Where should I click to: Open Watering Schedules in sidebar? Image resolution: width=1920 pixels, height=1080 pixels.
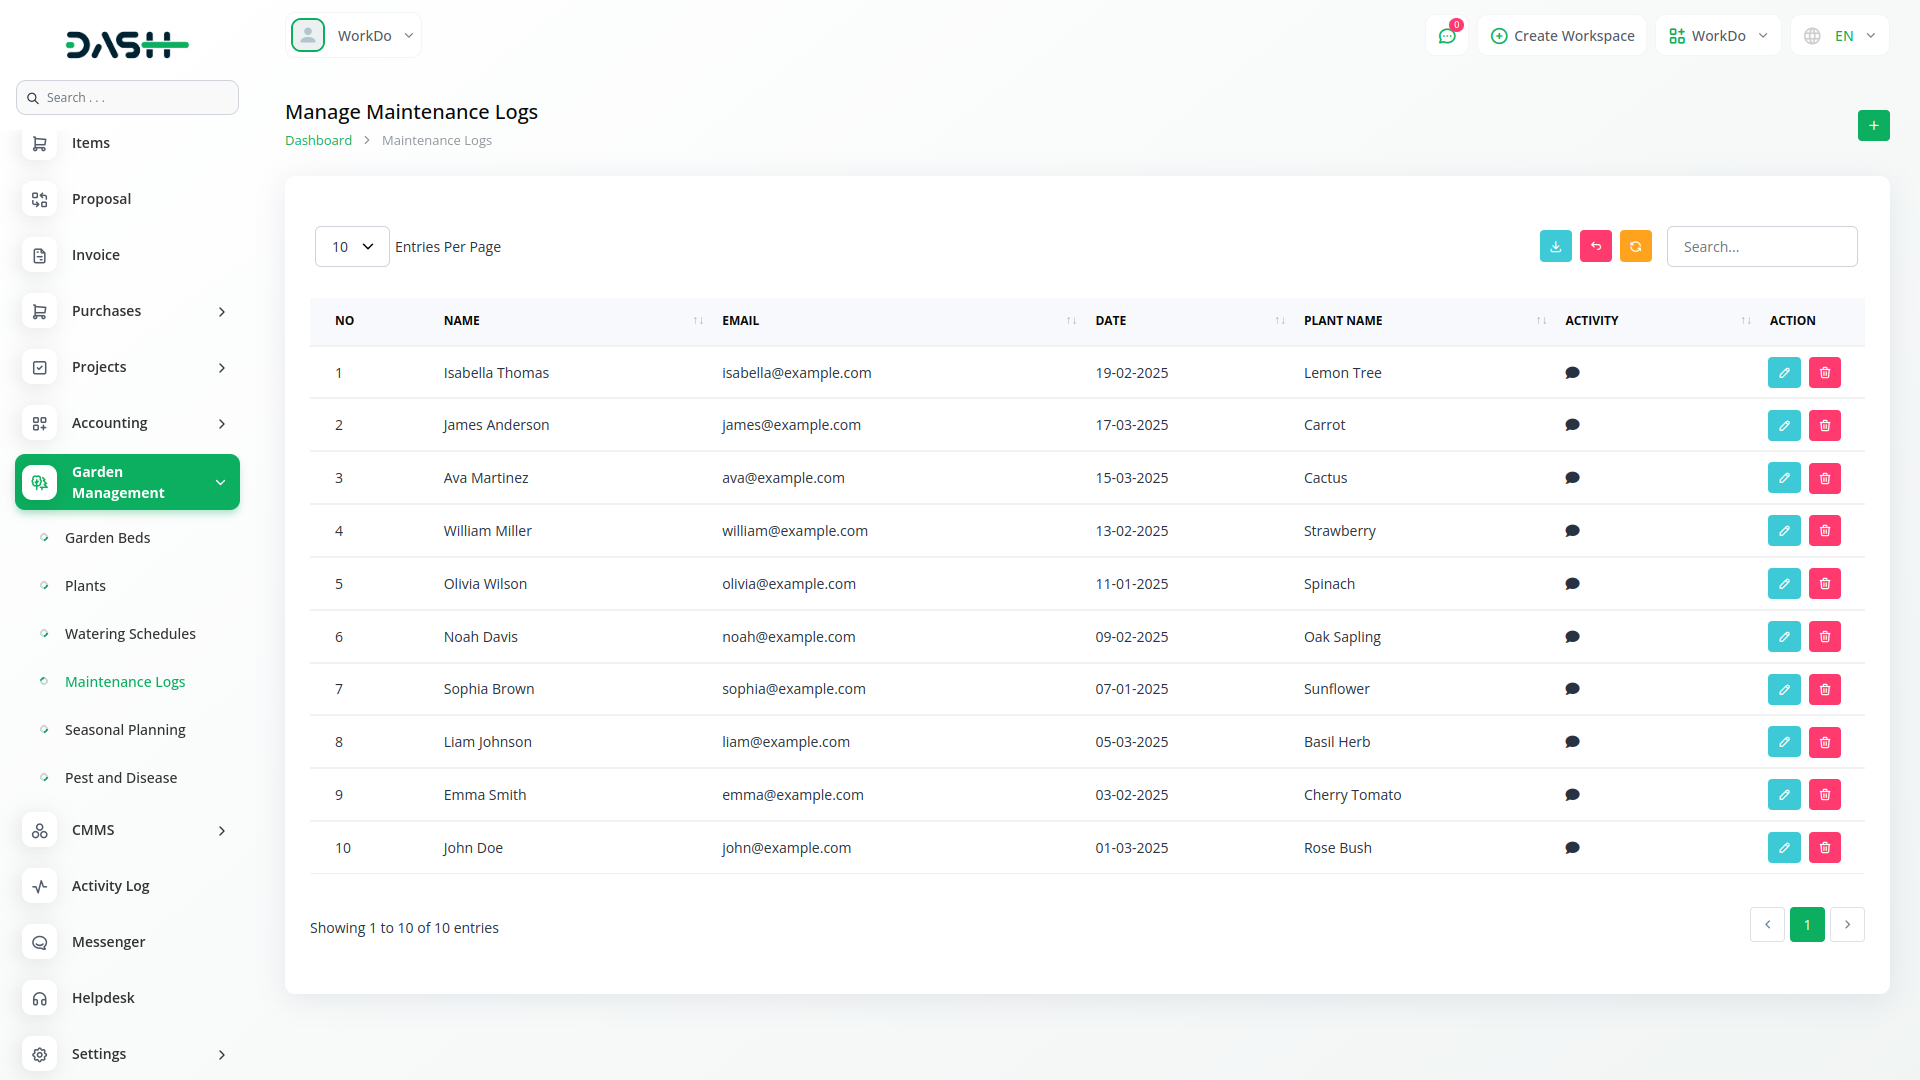click(130, 634)
